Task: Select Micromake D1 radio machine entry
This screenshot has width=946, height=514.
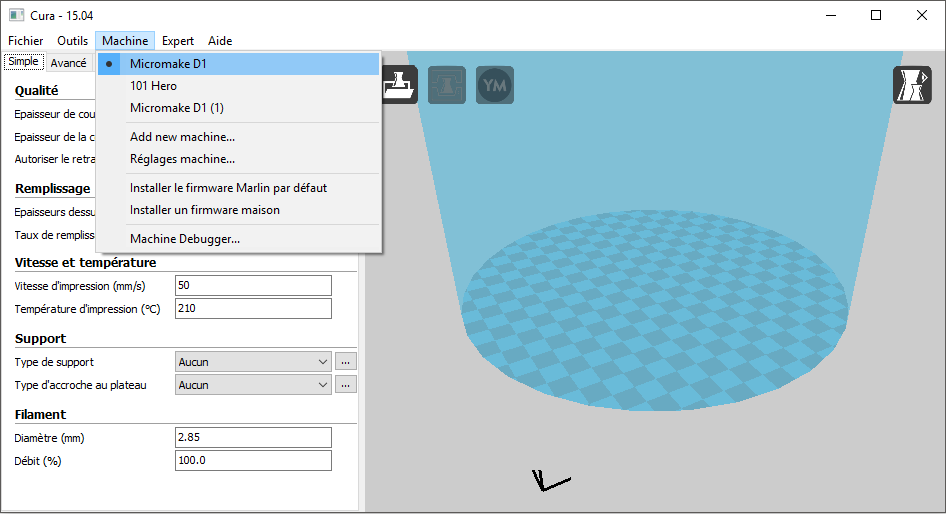Action: [239, 64]
